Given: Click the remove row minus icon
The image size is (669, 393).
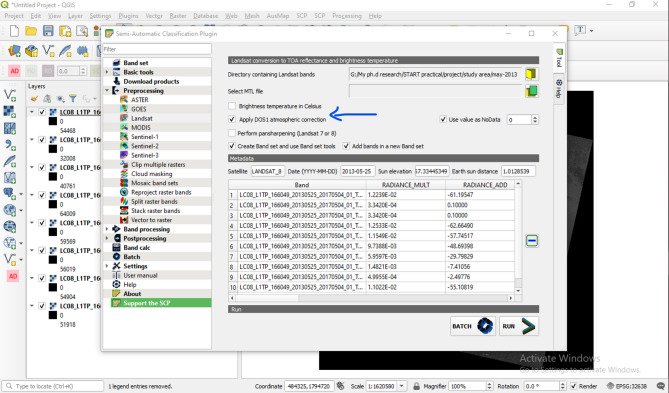Looking at the screenshot, I should (532, 241).
